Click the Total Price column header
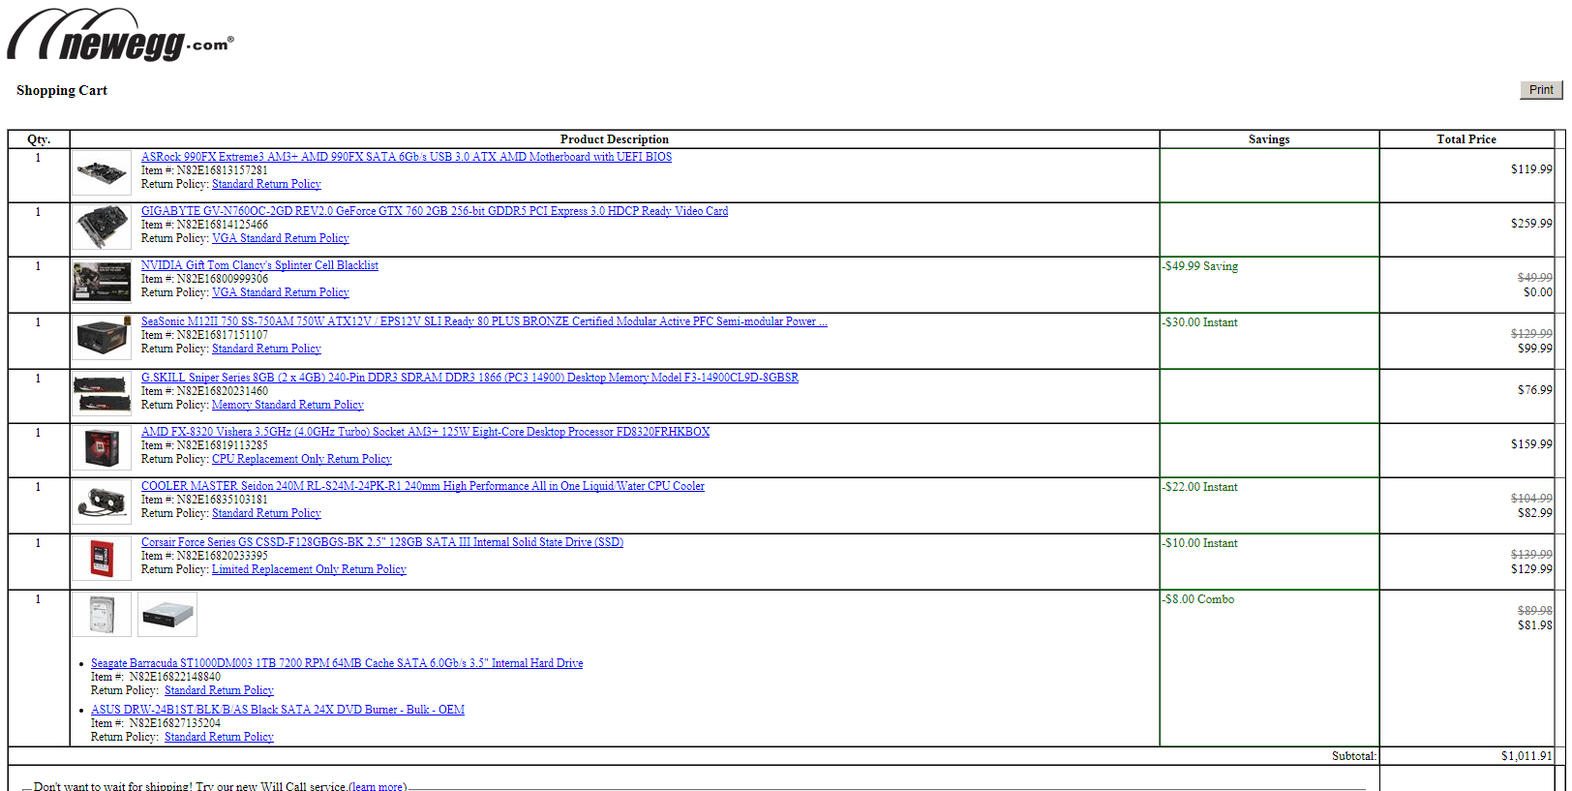Image resolution: width=1572 pixels, height=791 pixels. (1466, 139)
